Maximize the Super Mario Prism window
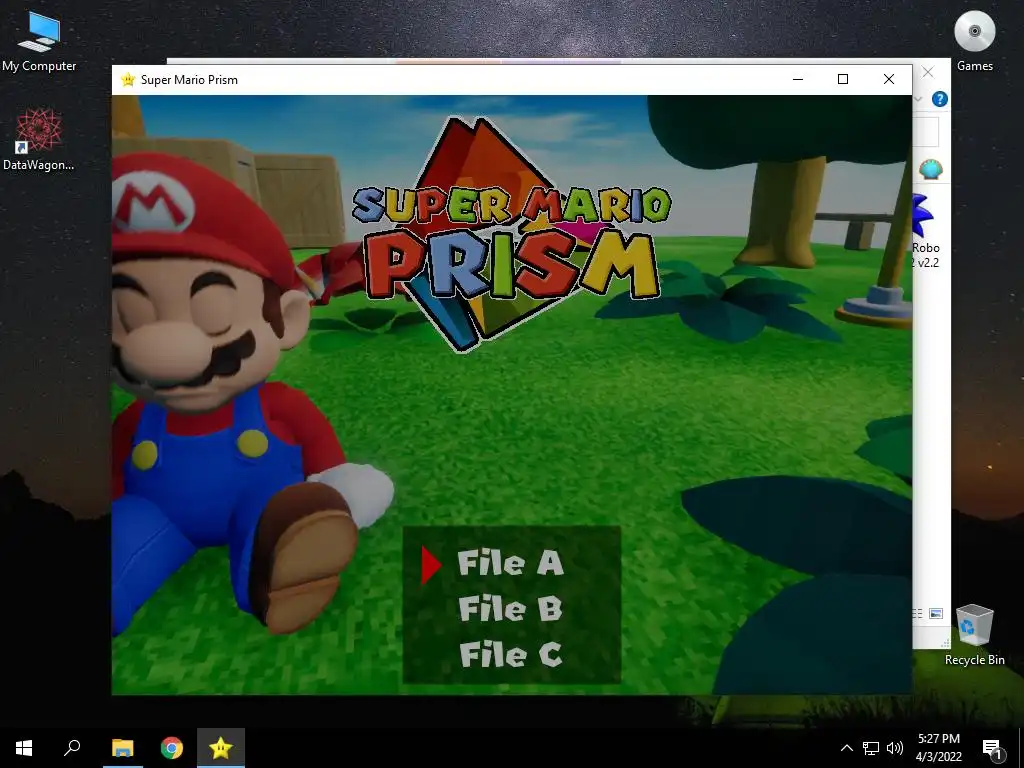Image resolution: width=1024 pixels, height=768 pixels. (x=843, y=80)
